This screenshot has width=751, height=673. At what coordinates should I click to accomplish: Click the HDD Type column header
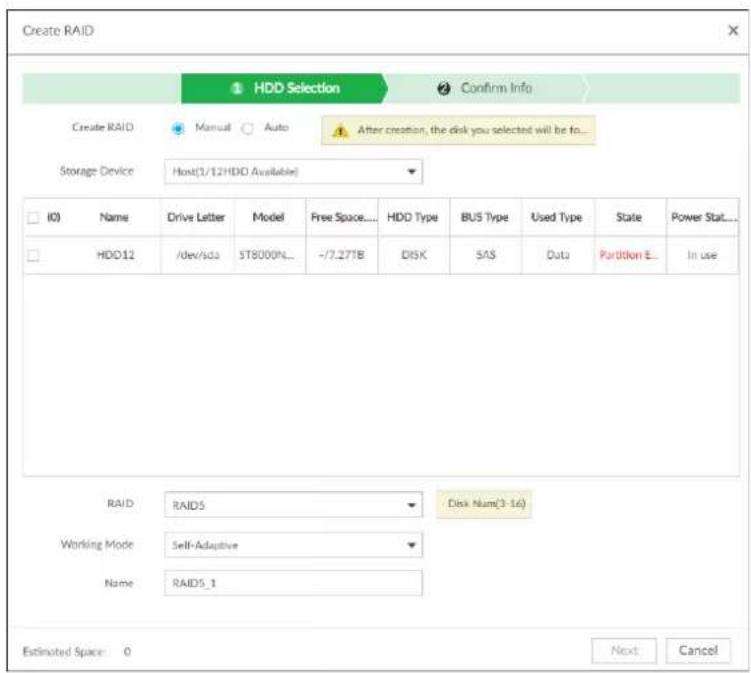click(x=412, y=217)
